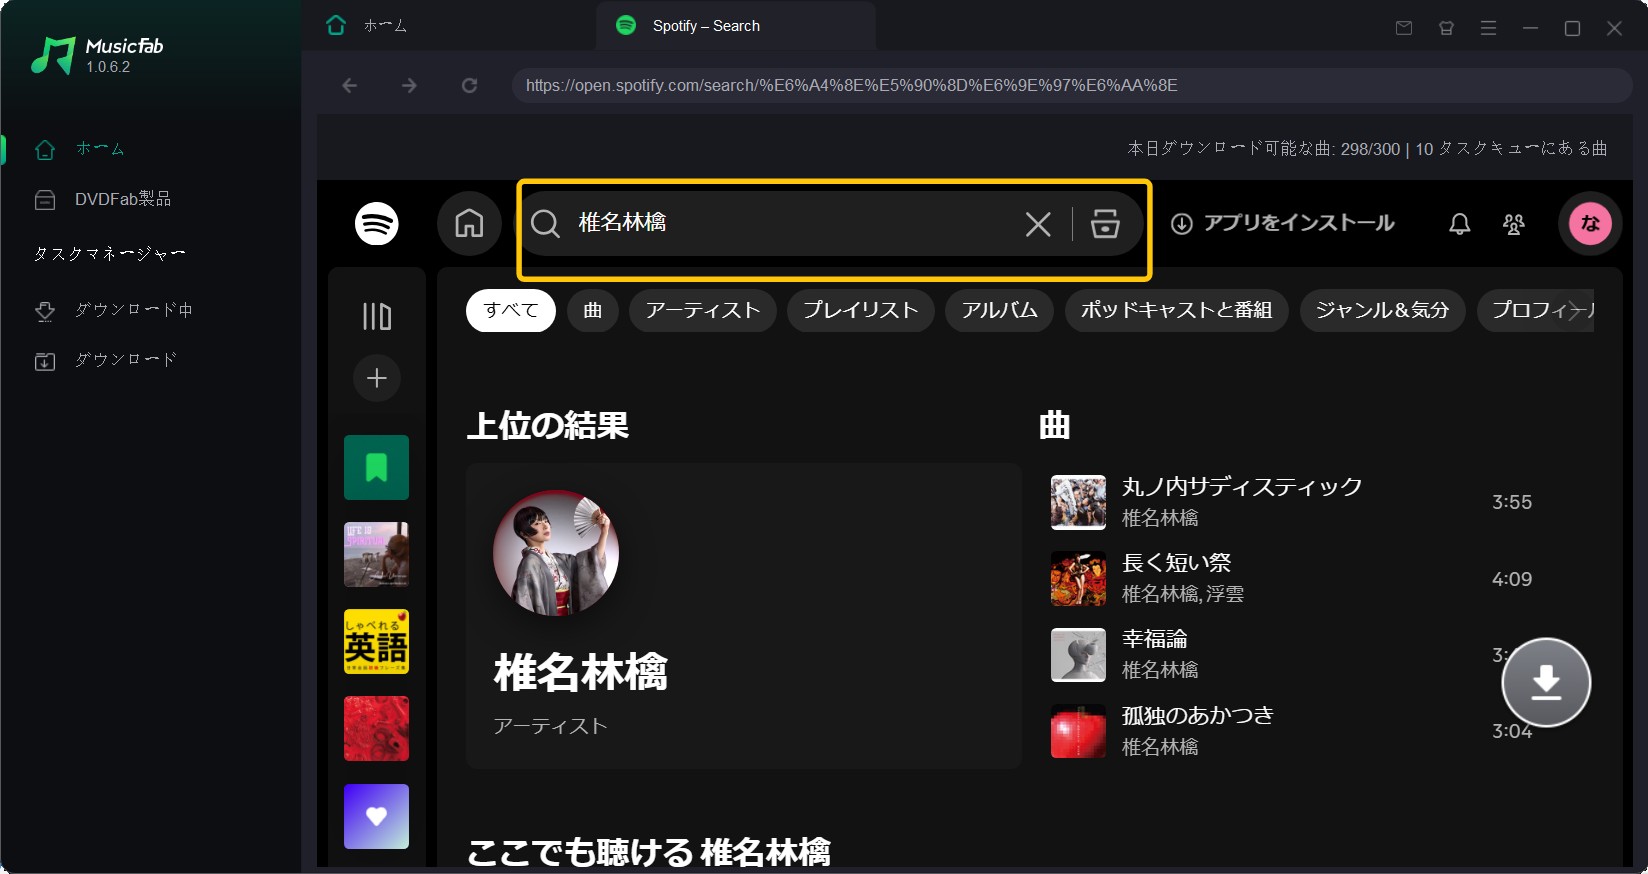Open the profile avatar な

point(1590,223)
